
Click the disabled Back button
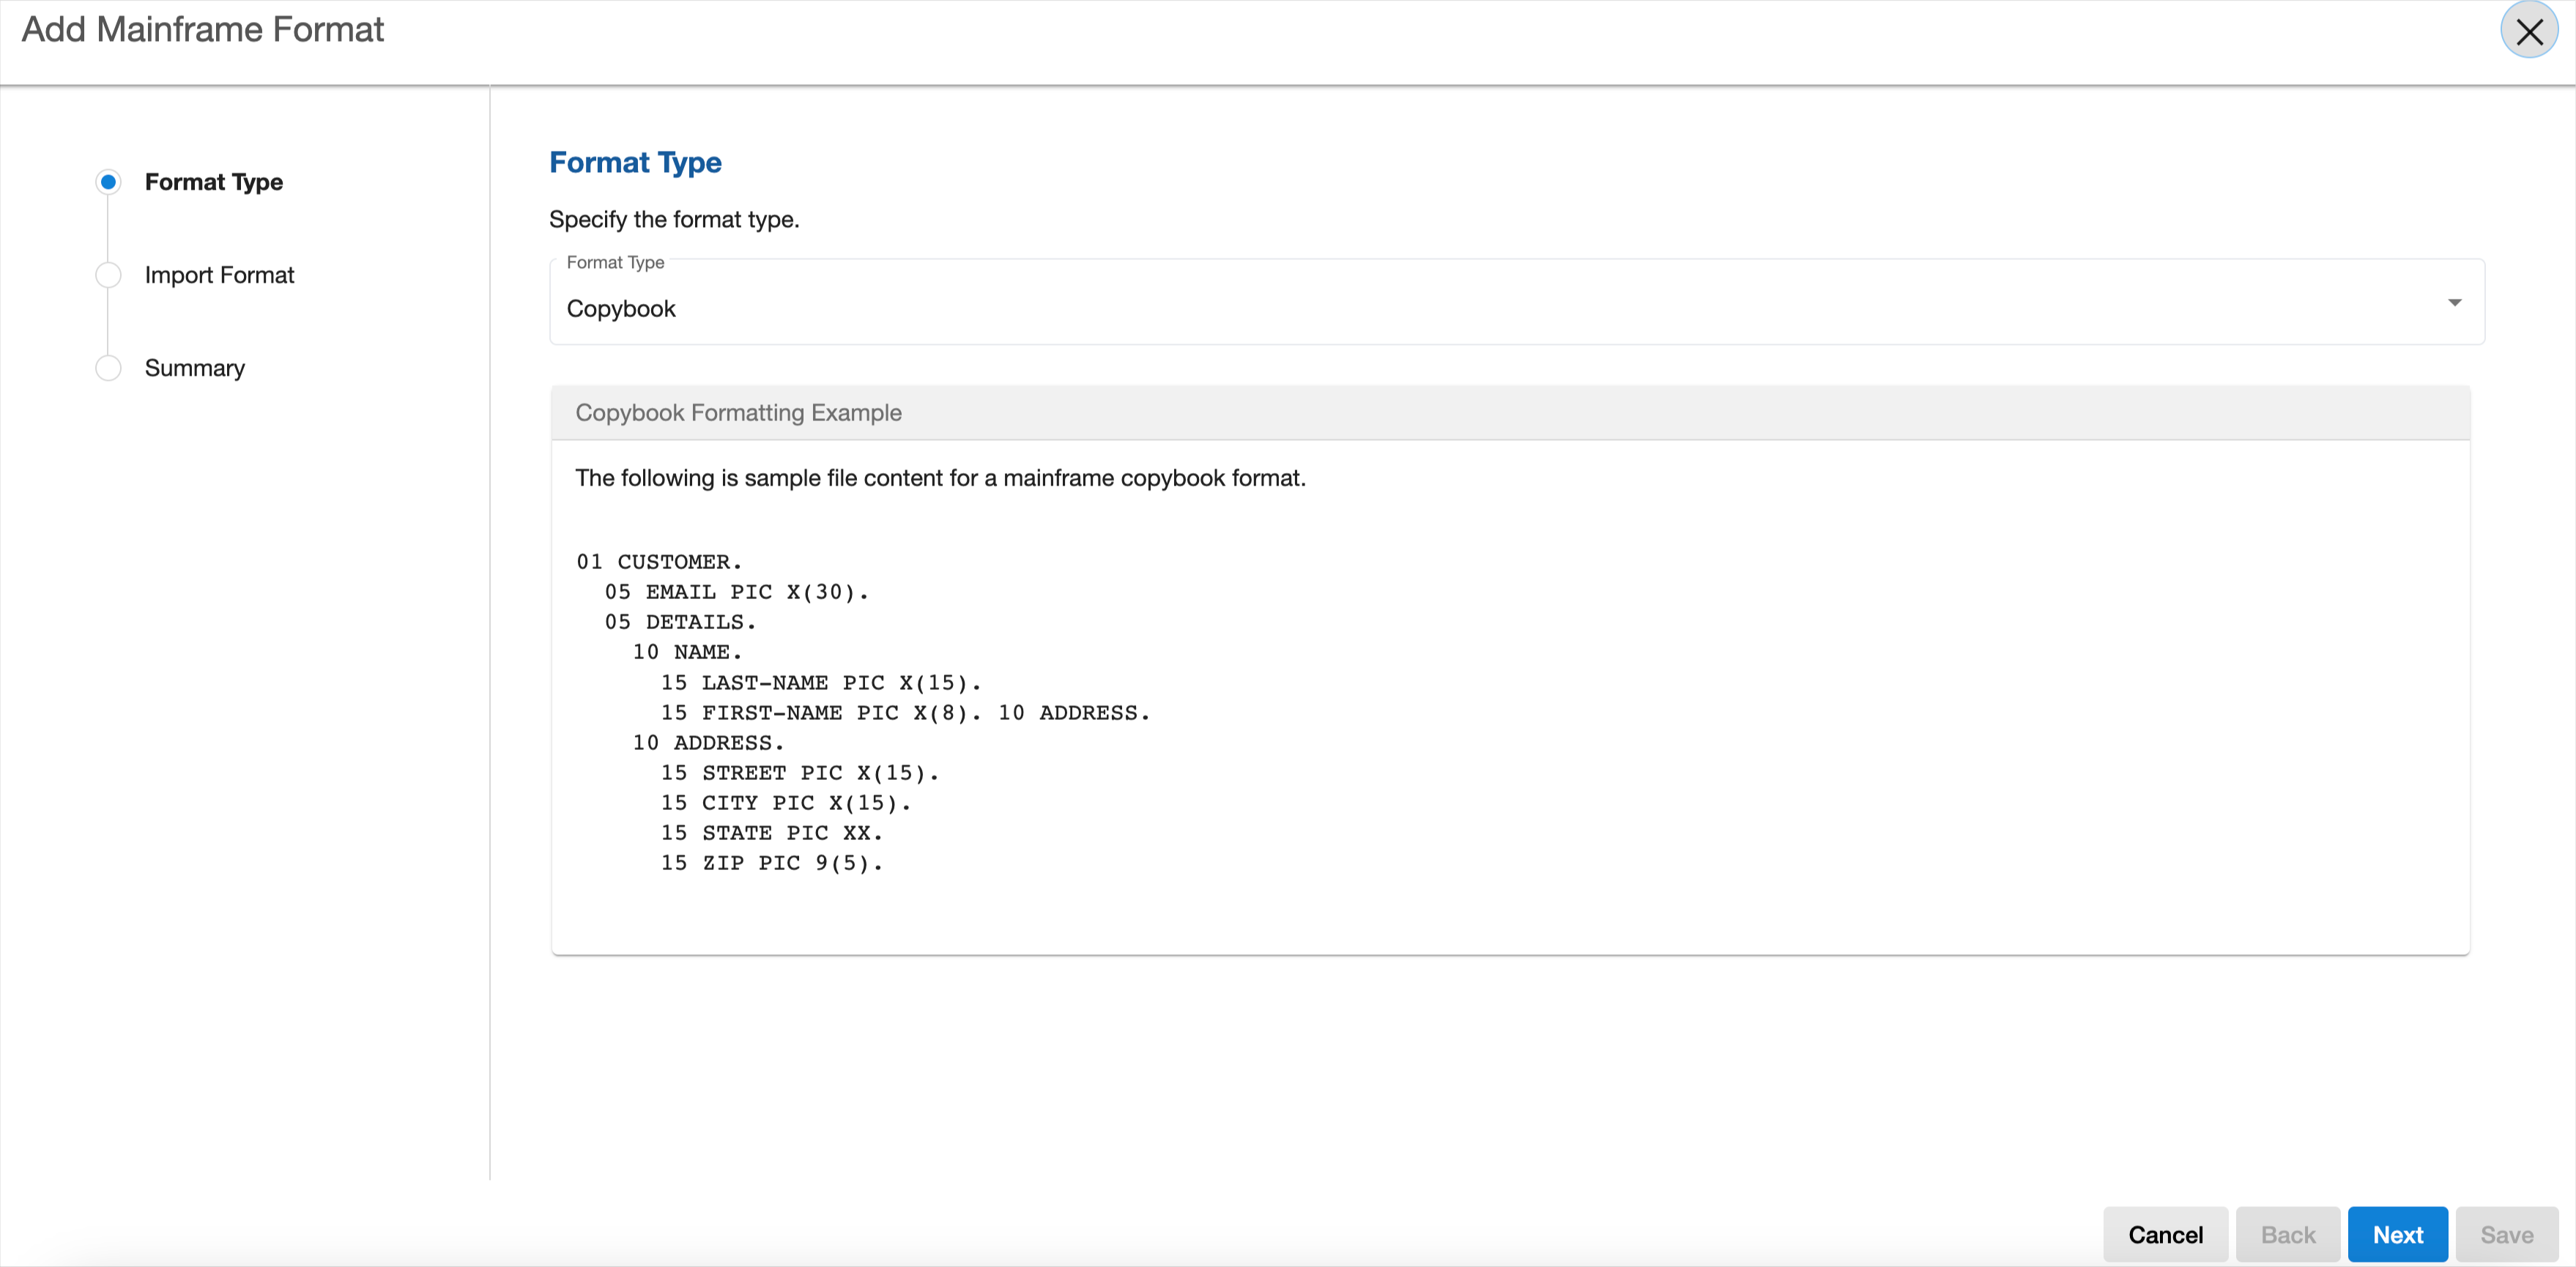(x=2287, y=1234)
